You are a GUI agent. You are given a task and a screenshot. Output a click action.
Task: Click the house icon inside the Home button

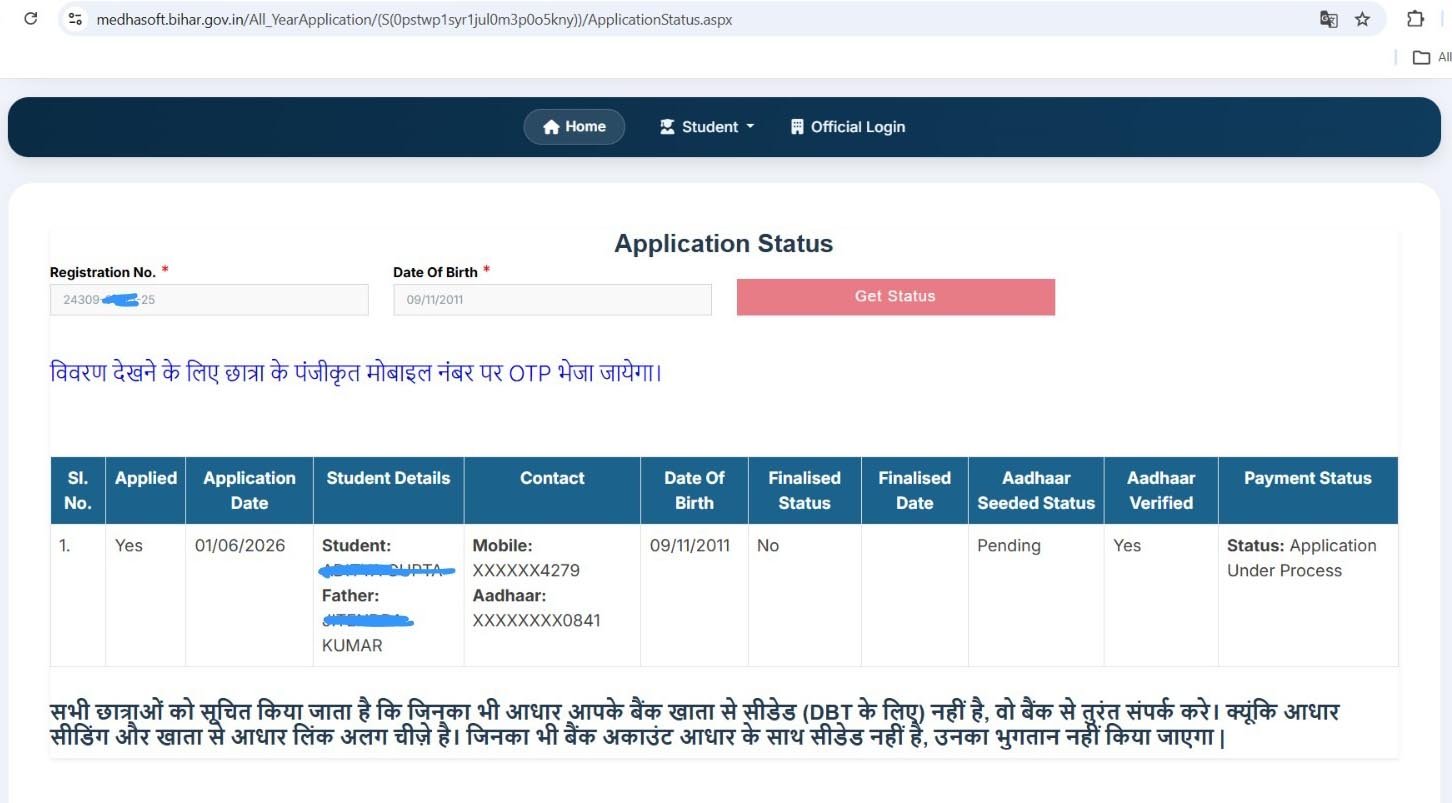(551, 127)
